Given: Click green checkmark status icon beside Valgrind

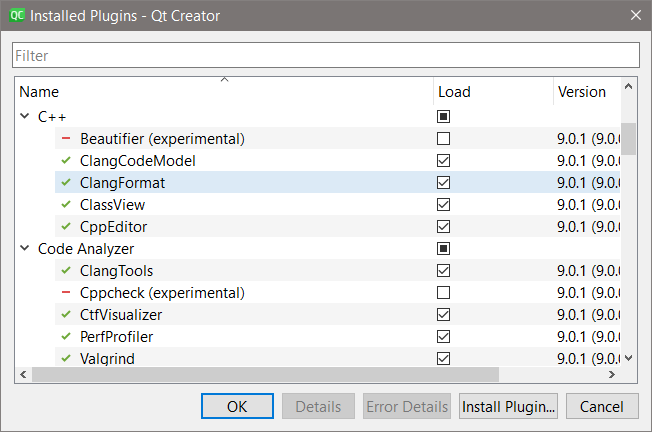Looking at the screenshot, I should click(x=66, y=358).
